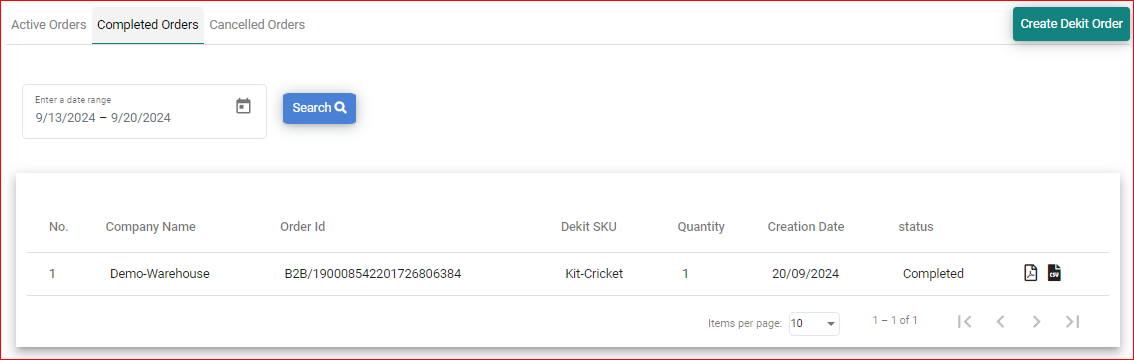Click the Dekit SKU column header
Image resolution: width=1134 pixels, height=360 pixels.
coord(589,226)
